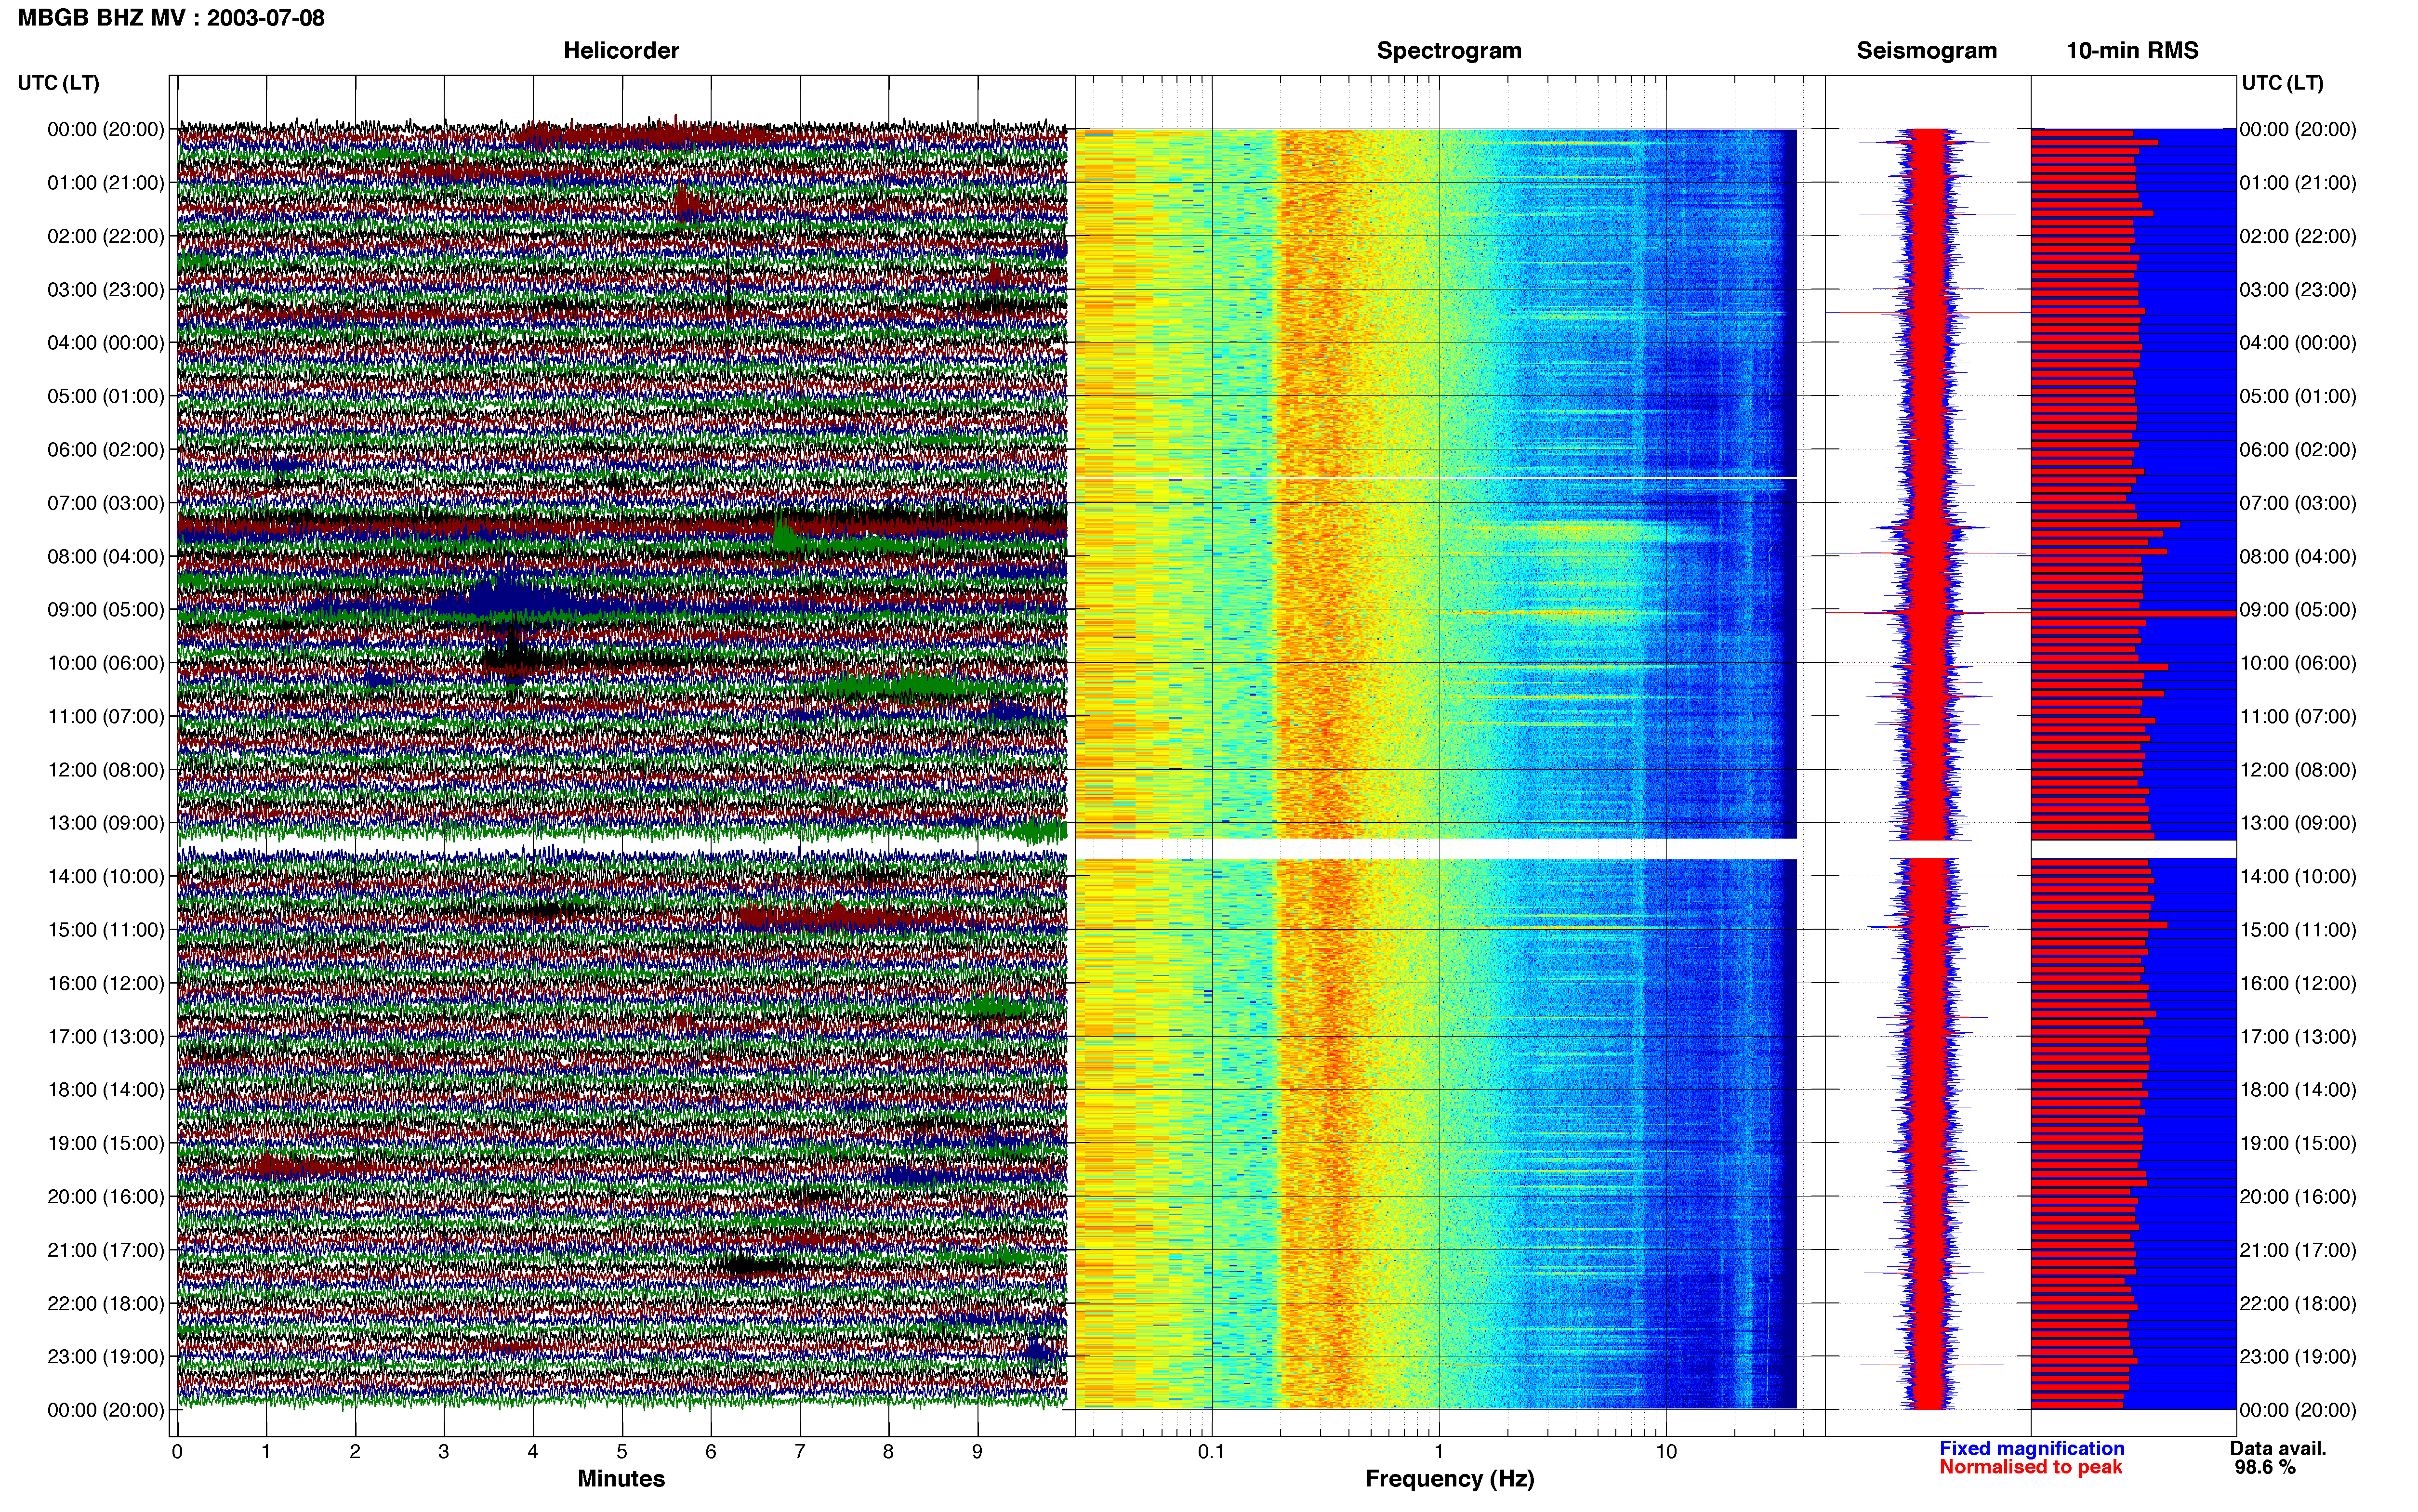Click '2' tick on the Minutes axis
The width and height of the screenshot is (2418, 1512).
[355, 1451]
